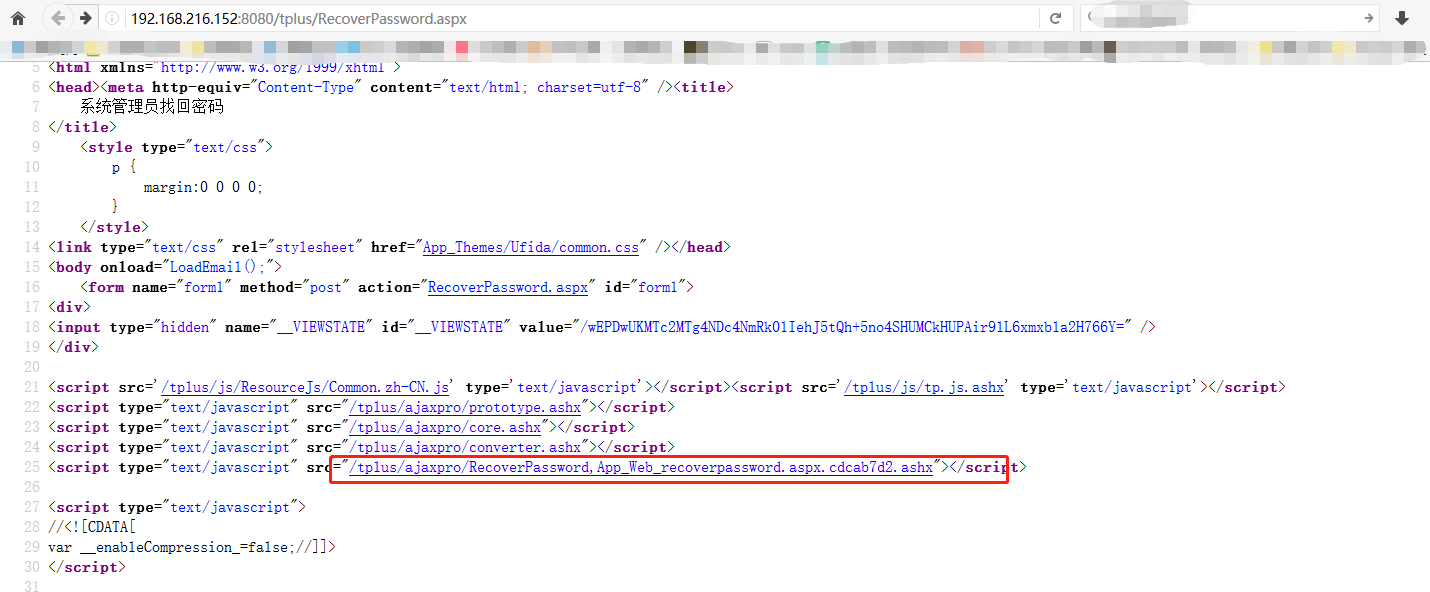Open the site info icon in address bar
Viewport: 1430px width, 592px height.
coord(112,19)
